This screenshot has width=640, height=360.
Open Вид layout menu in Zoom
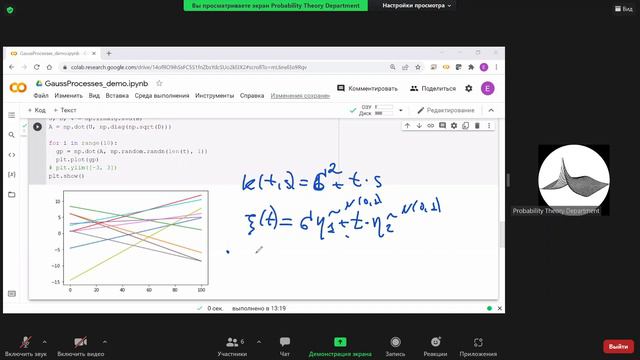(x=624, y=9)
